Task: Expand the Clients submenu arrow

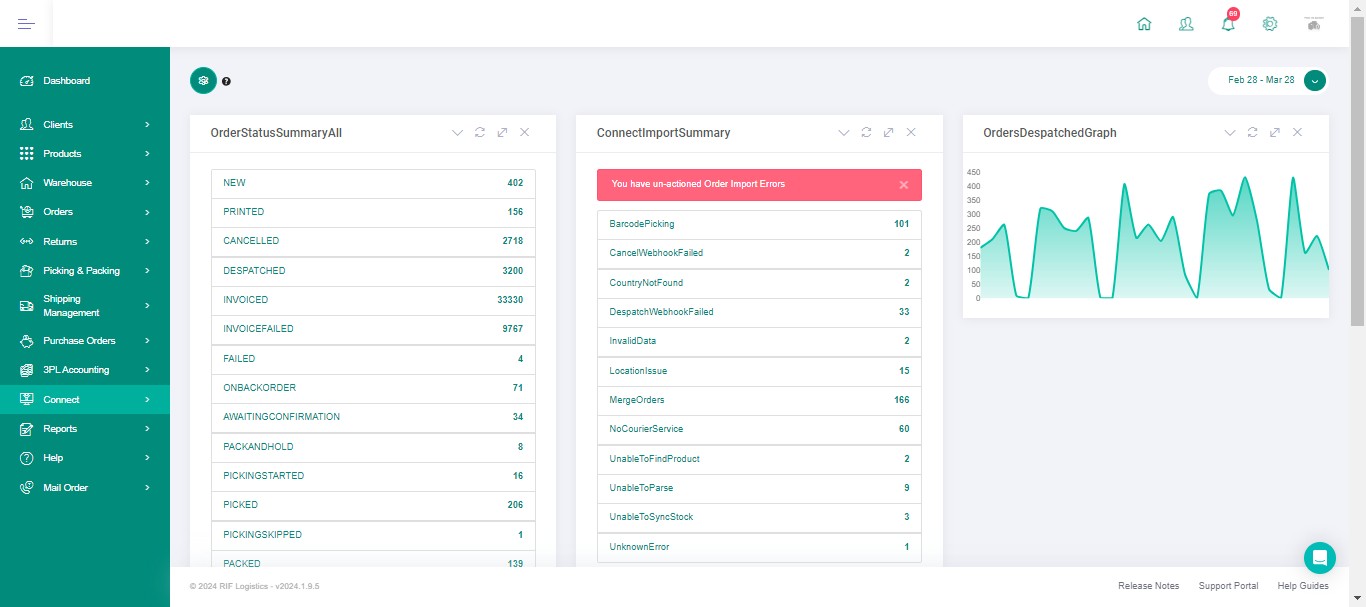Action: tap(147, 125)
